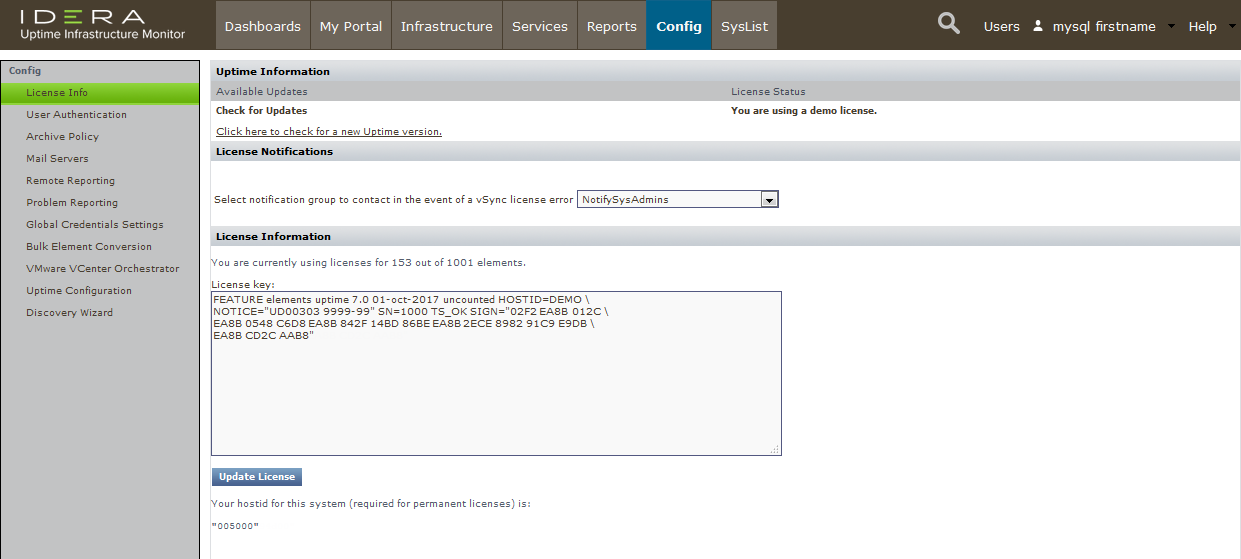Click the Available Updates column heading
The image size is (1241, 559).
[x=262, y=92]
